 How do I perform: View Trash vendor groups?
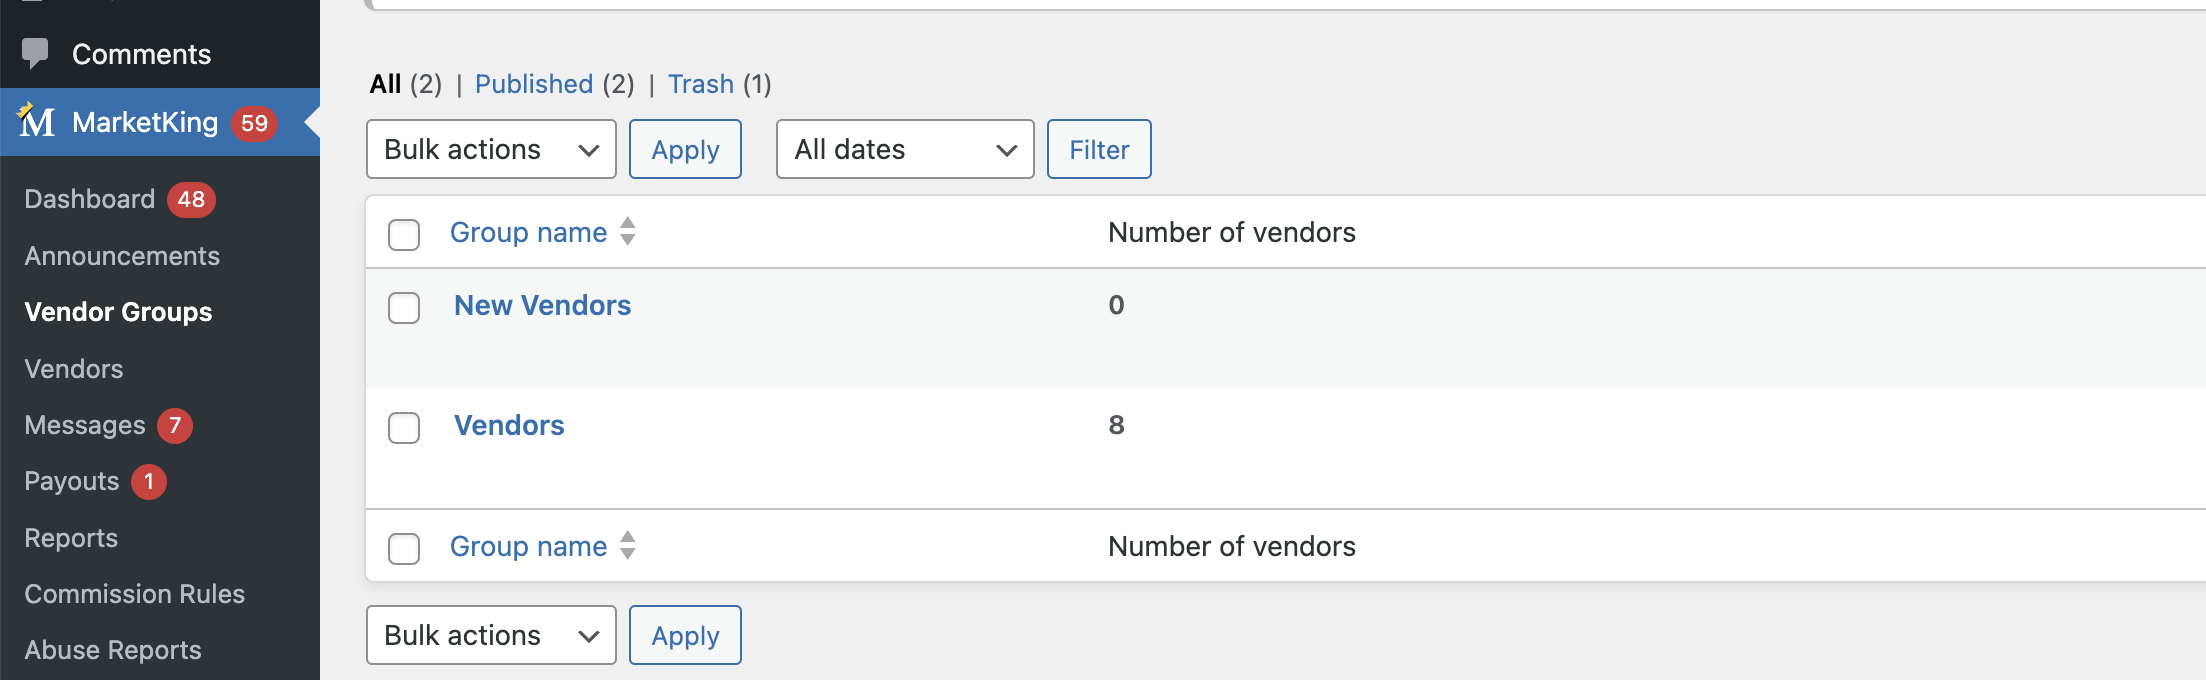pyautogui.click(x=701, y=84)
